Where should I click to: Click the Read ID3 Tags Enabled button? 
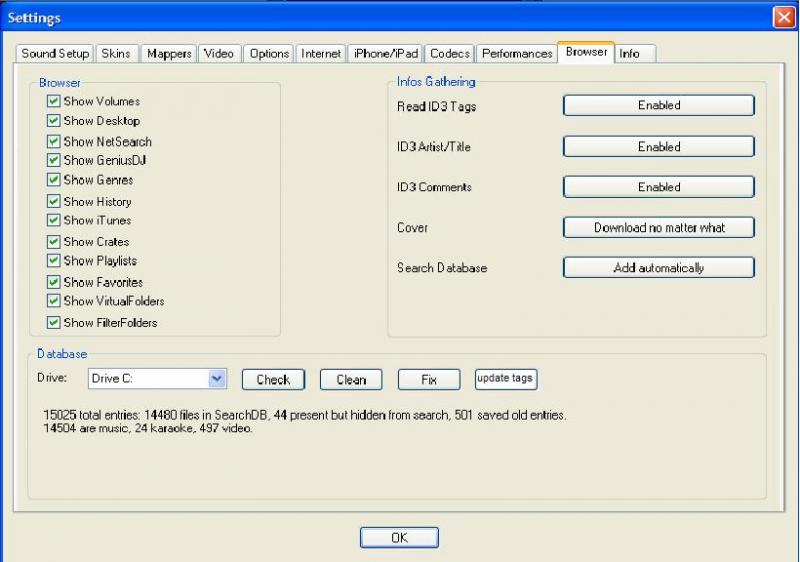point(658,105)
